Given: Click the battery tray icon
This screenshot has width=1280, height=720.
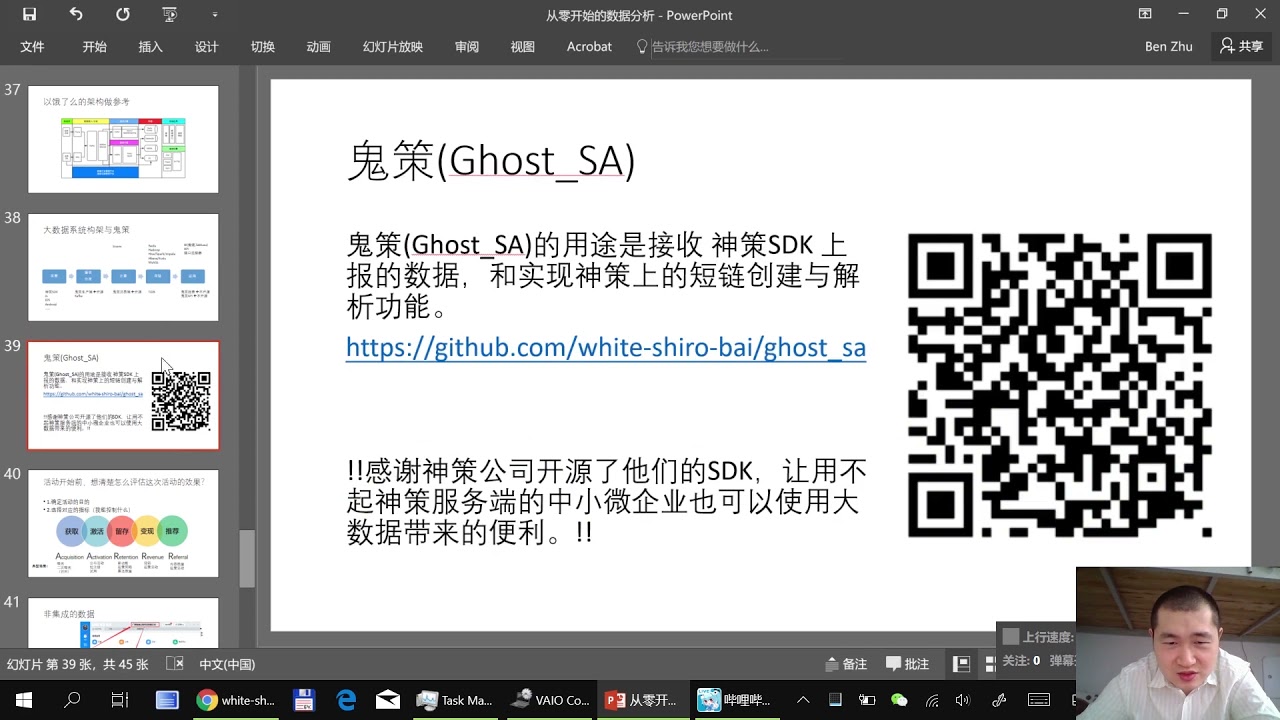Looking at the screenshot, I should click(x=867, y=700).
